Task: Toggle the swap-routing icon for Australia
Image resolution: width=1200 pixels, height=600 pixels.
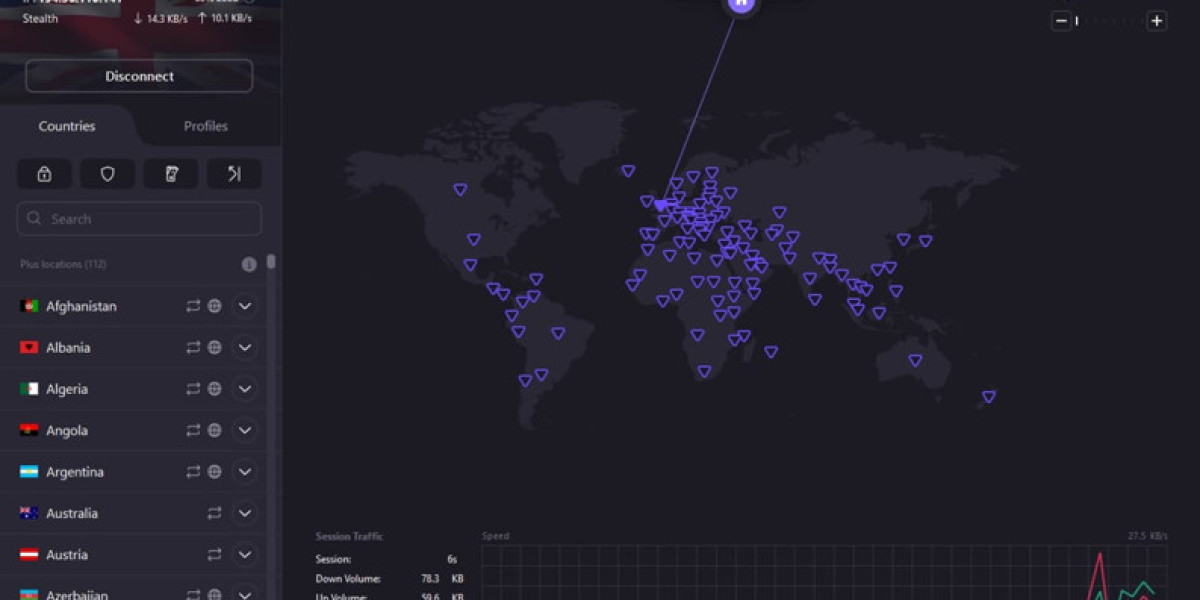Action: (x=214, y=513)
